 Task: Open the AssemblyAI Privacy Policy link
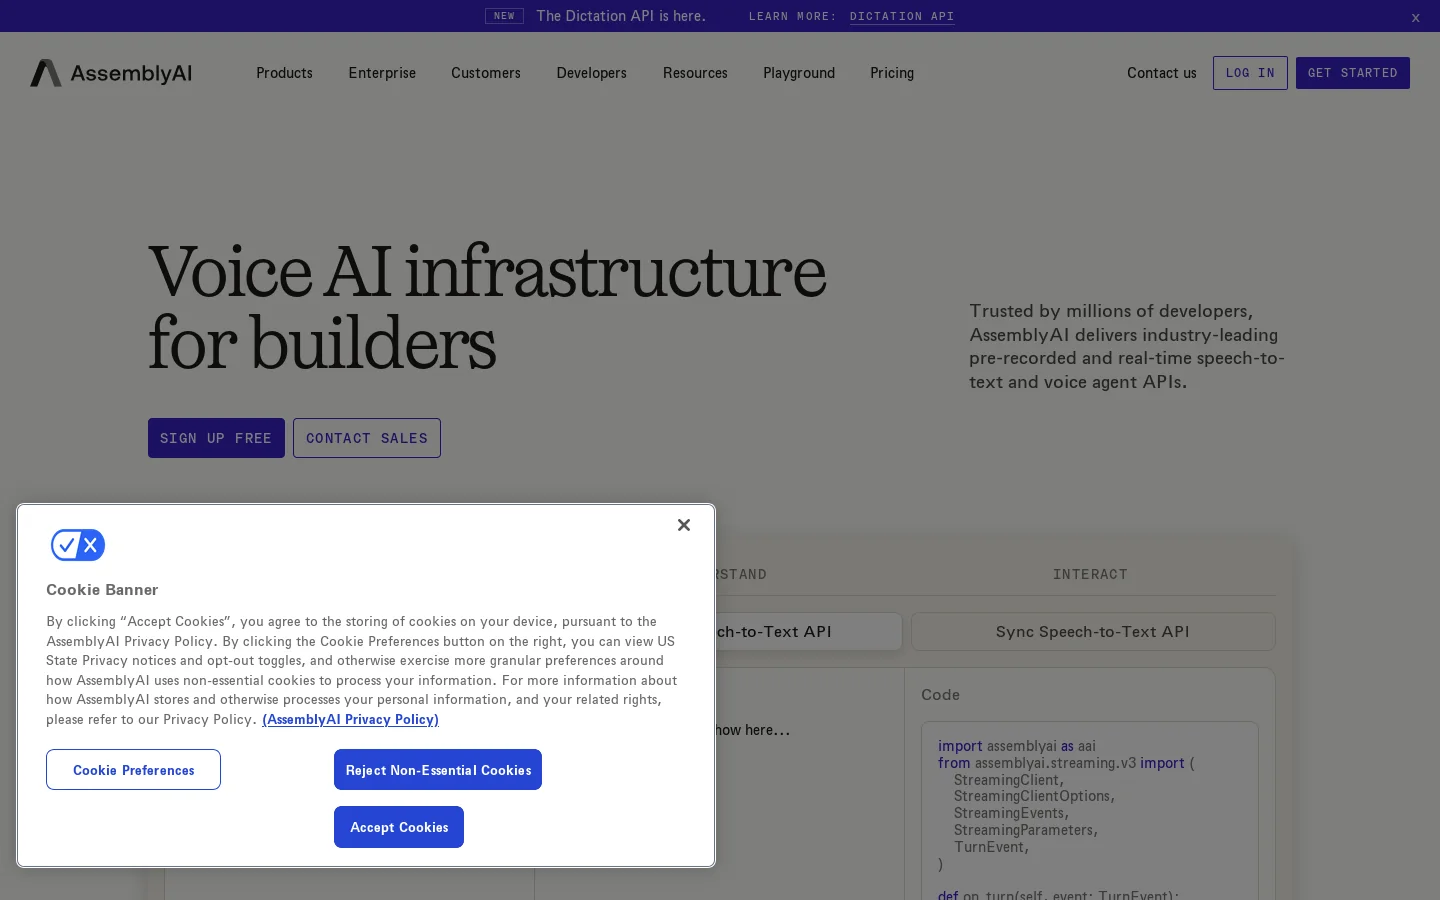[x=350, y=719]
